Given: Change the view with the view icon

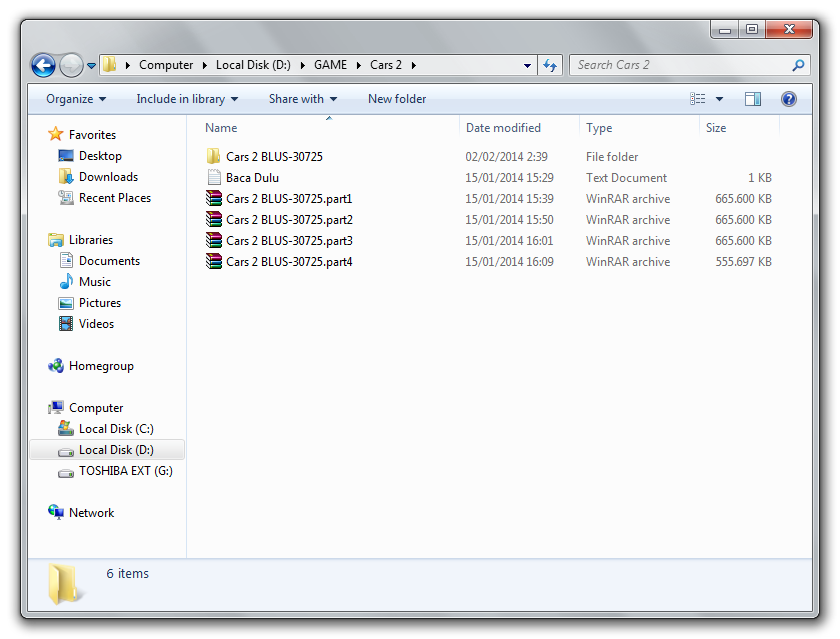Looking at the screenshot, I should click(x=698, y=99).
